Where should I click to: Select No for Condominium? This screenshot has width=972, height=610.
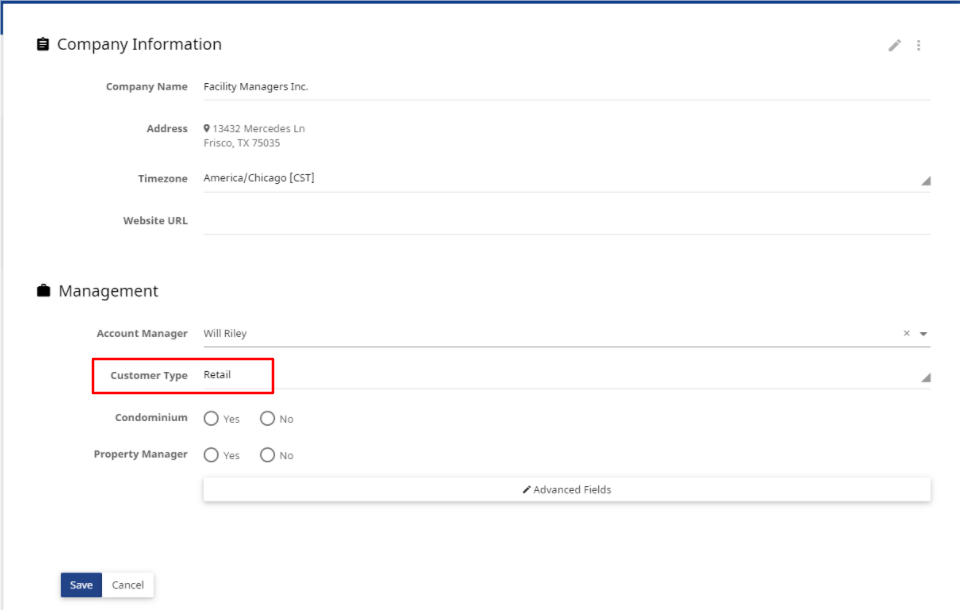point(267,418)
